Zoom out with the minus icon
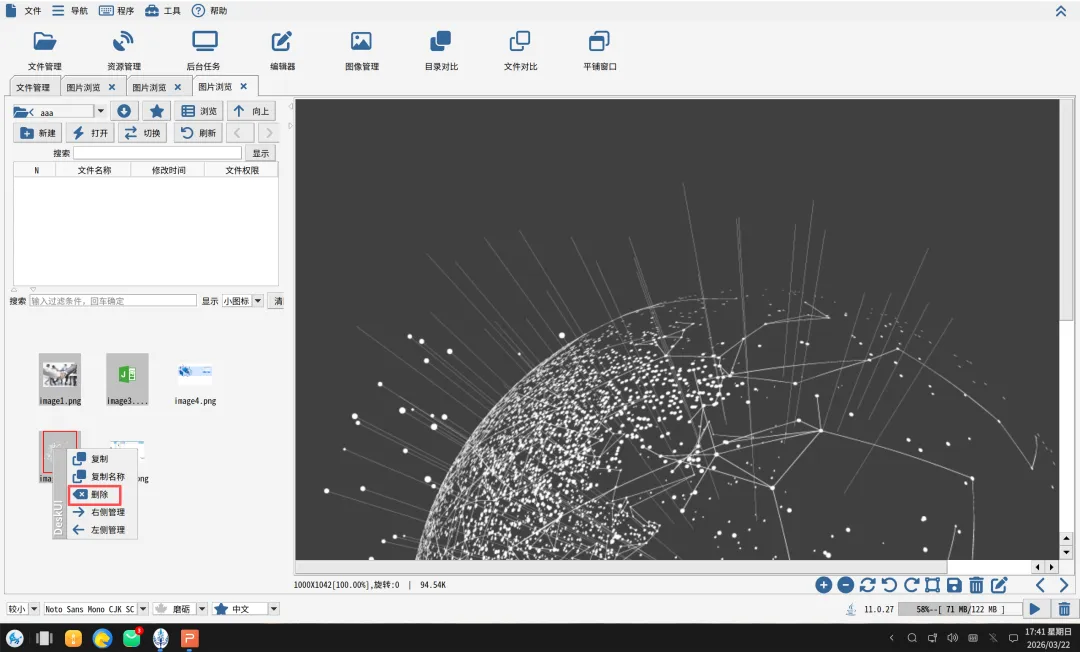This screenshot has width=1080, height=652. (x=846, y=585)
